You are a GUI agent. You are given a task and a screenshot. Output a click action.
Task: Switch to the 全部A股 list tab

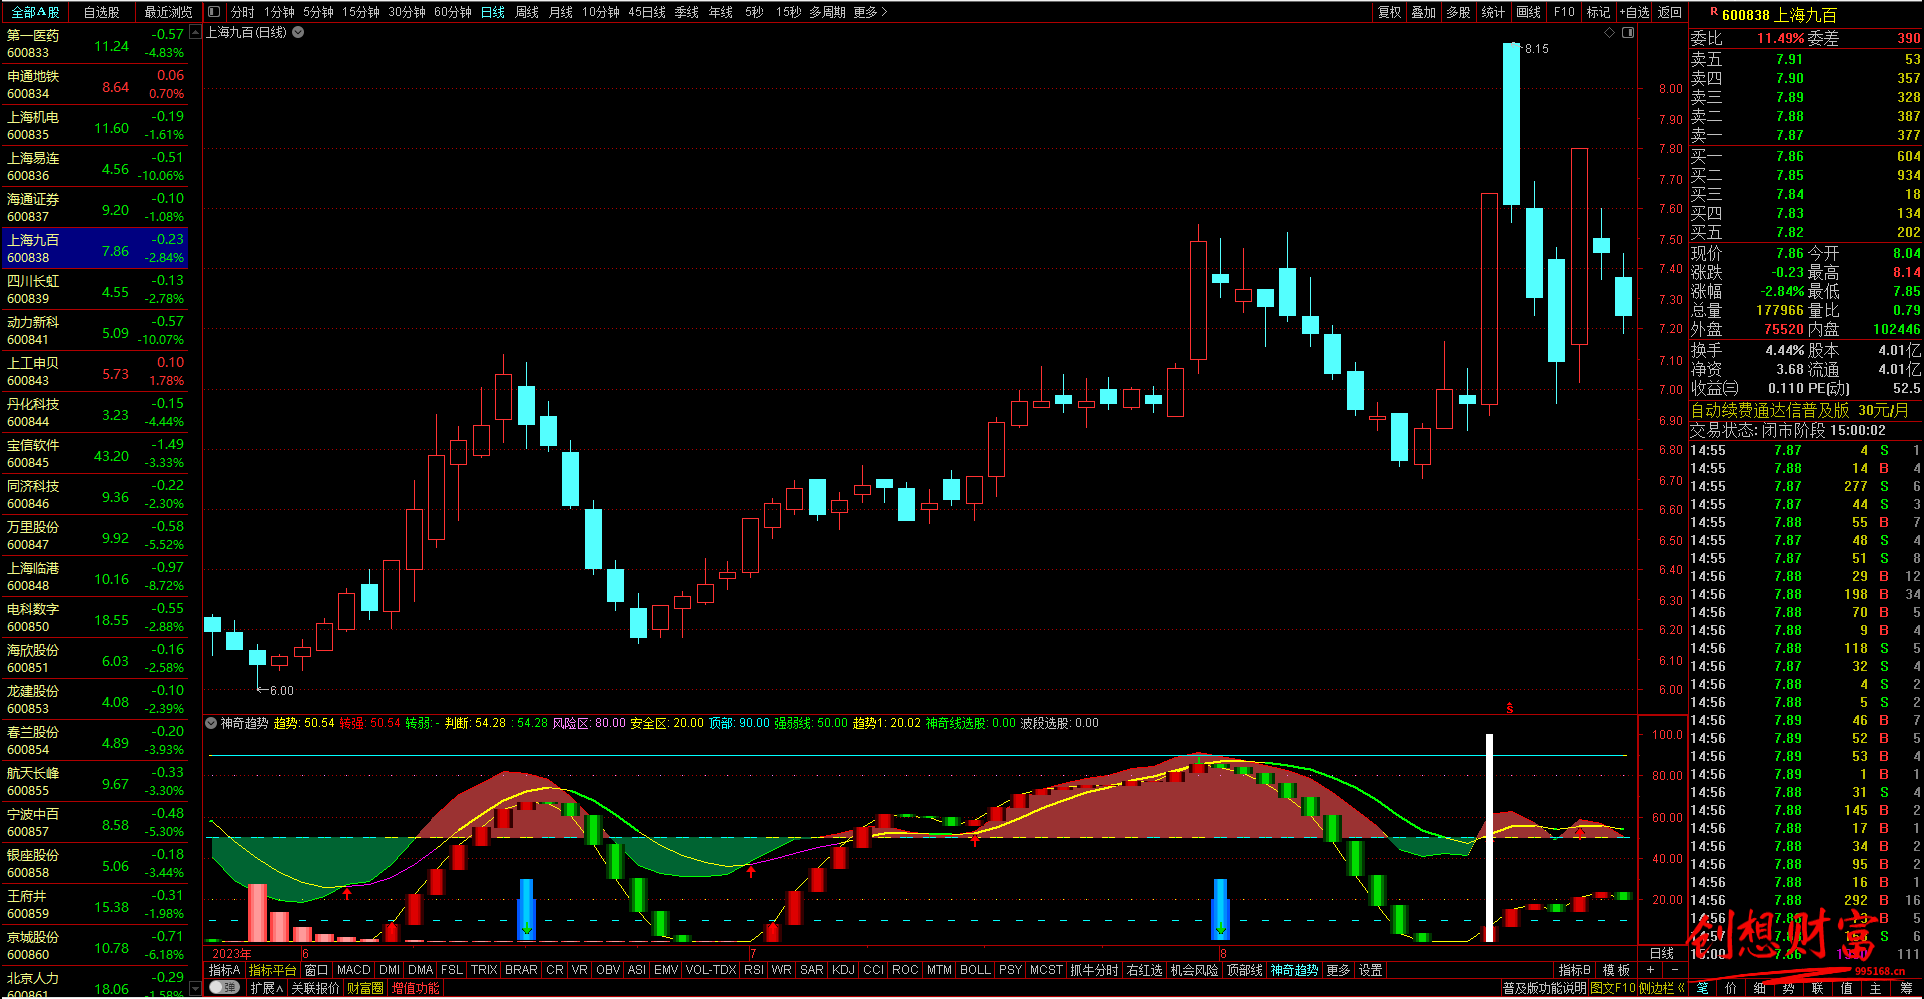coord(35,12)
